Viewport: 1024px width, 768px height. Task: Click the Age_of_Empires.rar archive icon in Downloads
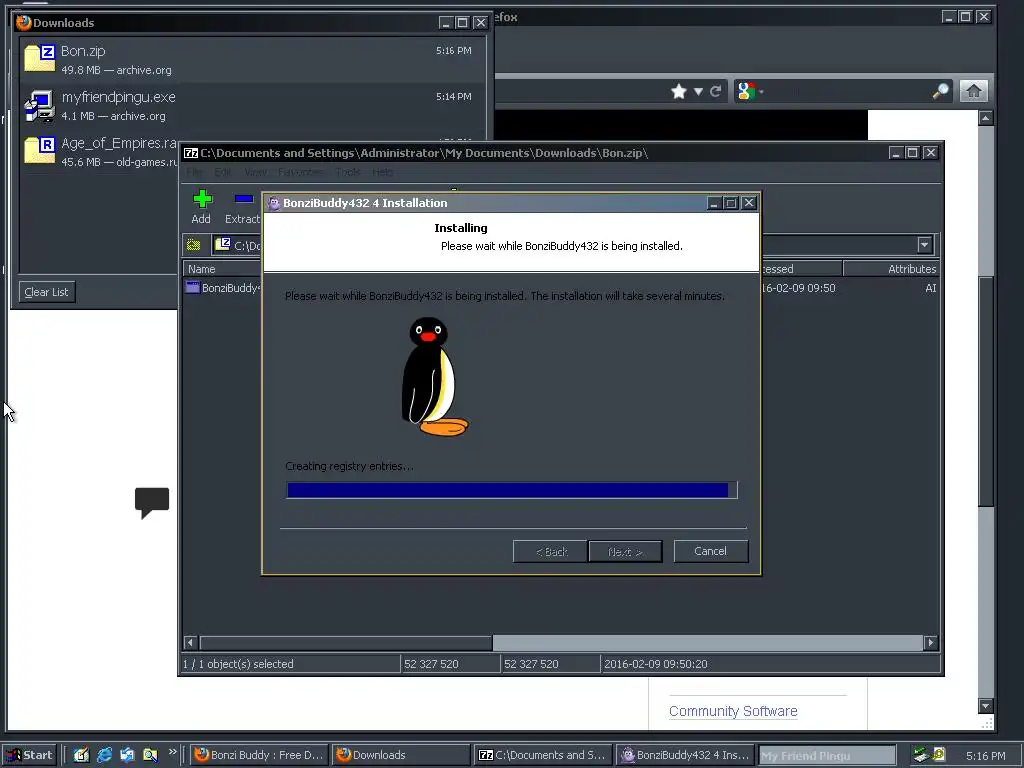39,150
